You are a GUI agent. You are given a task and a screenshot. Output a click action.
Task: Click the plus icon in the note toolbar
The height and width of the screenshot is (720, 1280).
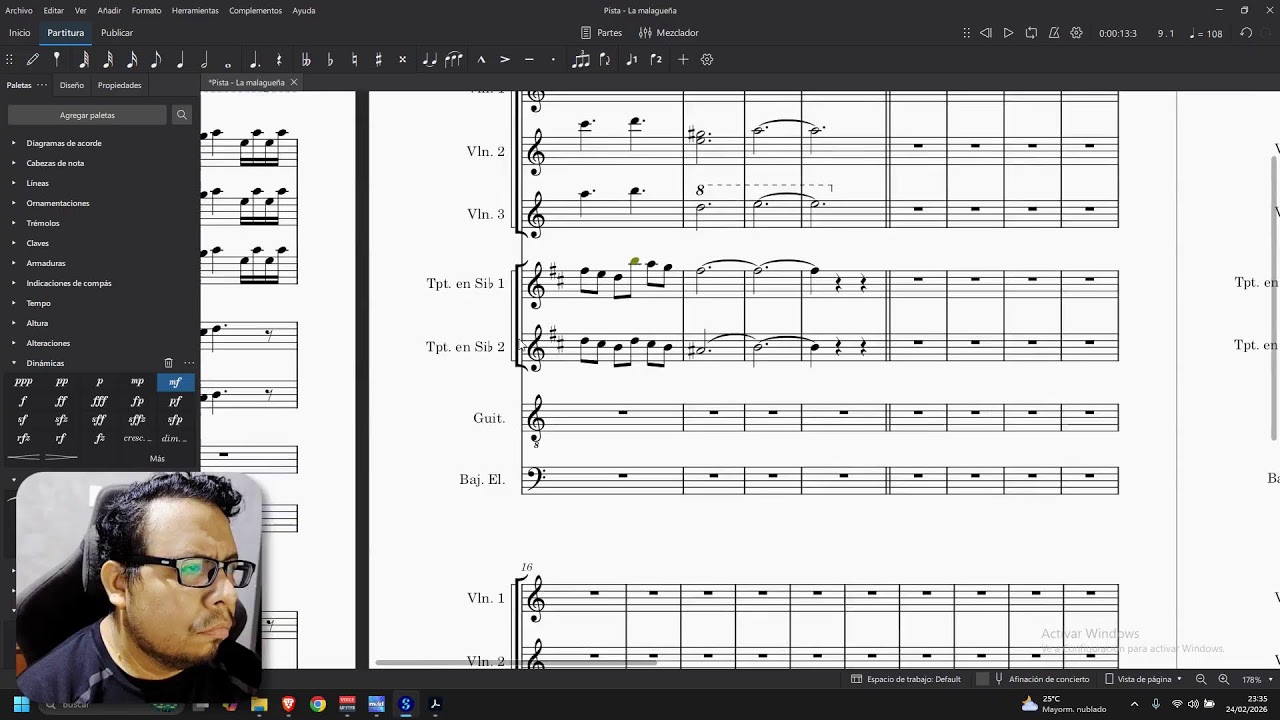pos(683,60)
